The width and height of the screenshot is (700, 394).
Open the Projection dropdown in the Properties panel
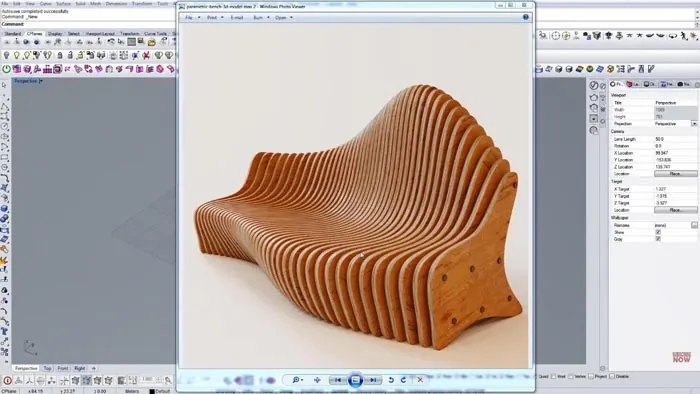pyautogui.click(x=694, y=124)
